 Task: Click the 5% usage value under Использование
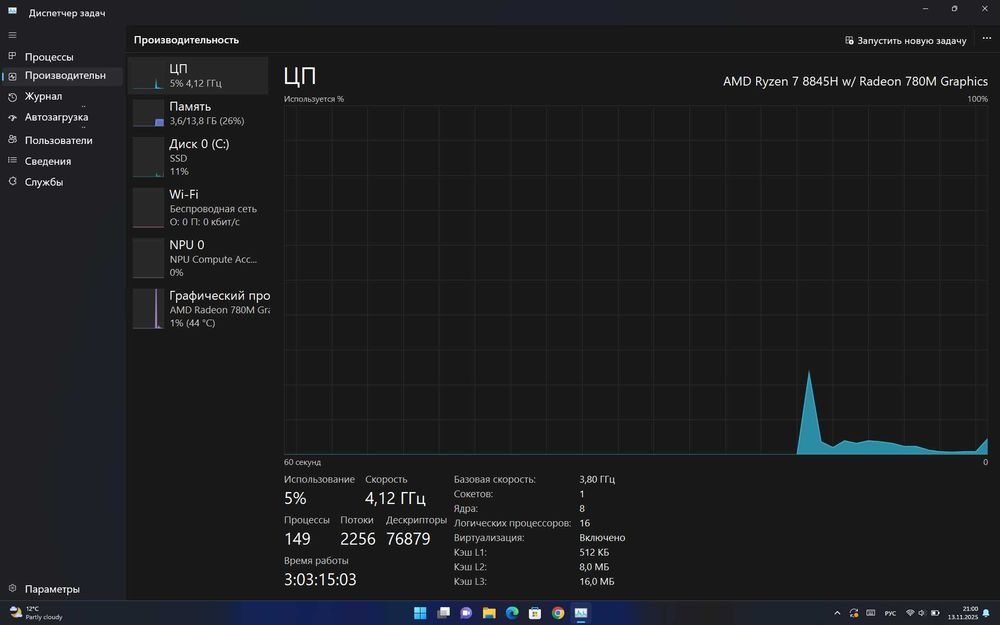pos(295,498)
